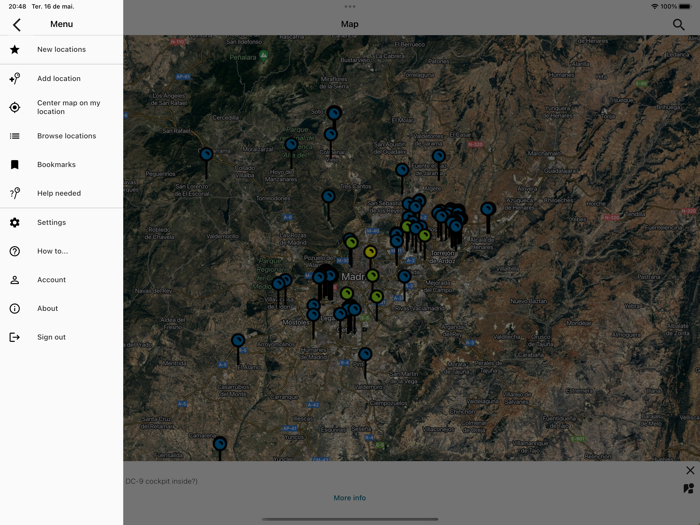Click the add-pin icon next to Add location
Screen dimensions: 700x525
click(x=15, y=79)
